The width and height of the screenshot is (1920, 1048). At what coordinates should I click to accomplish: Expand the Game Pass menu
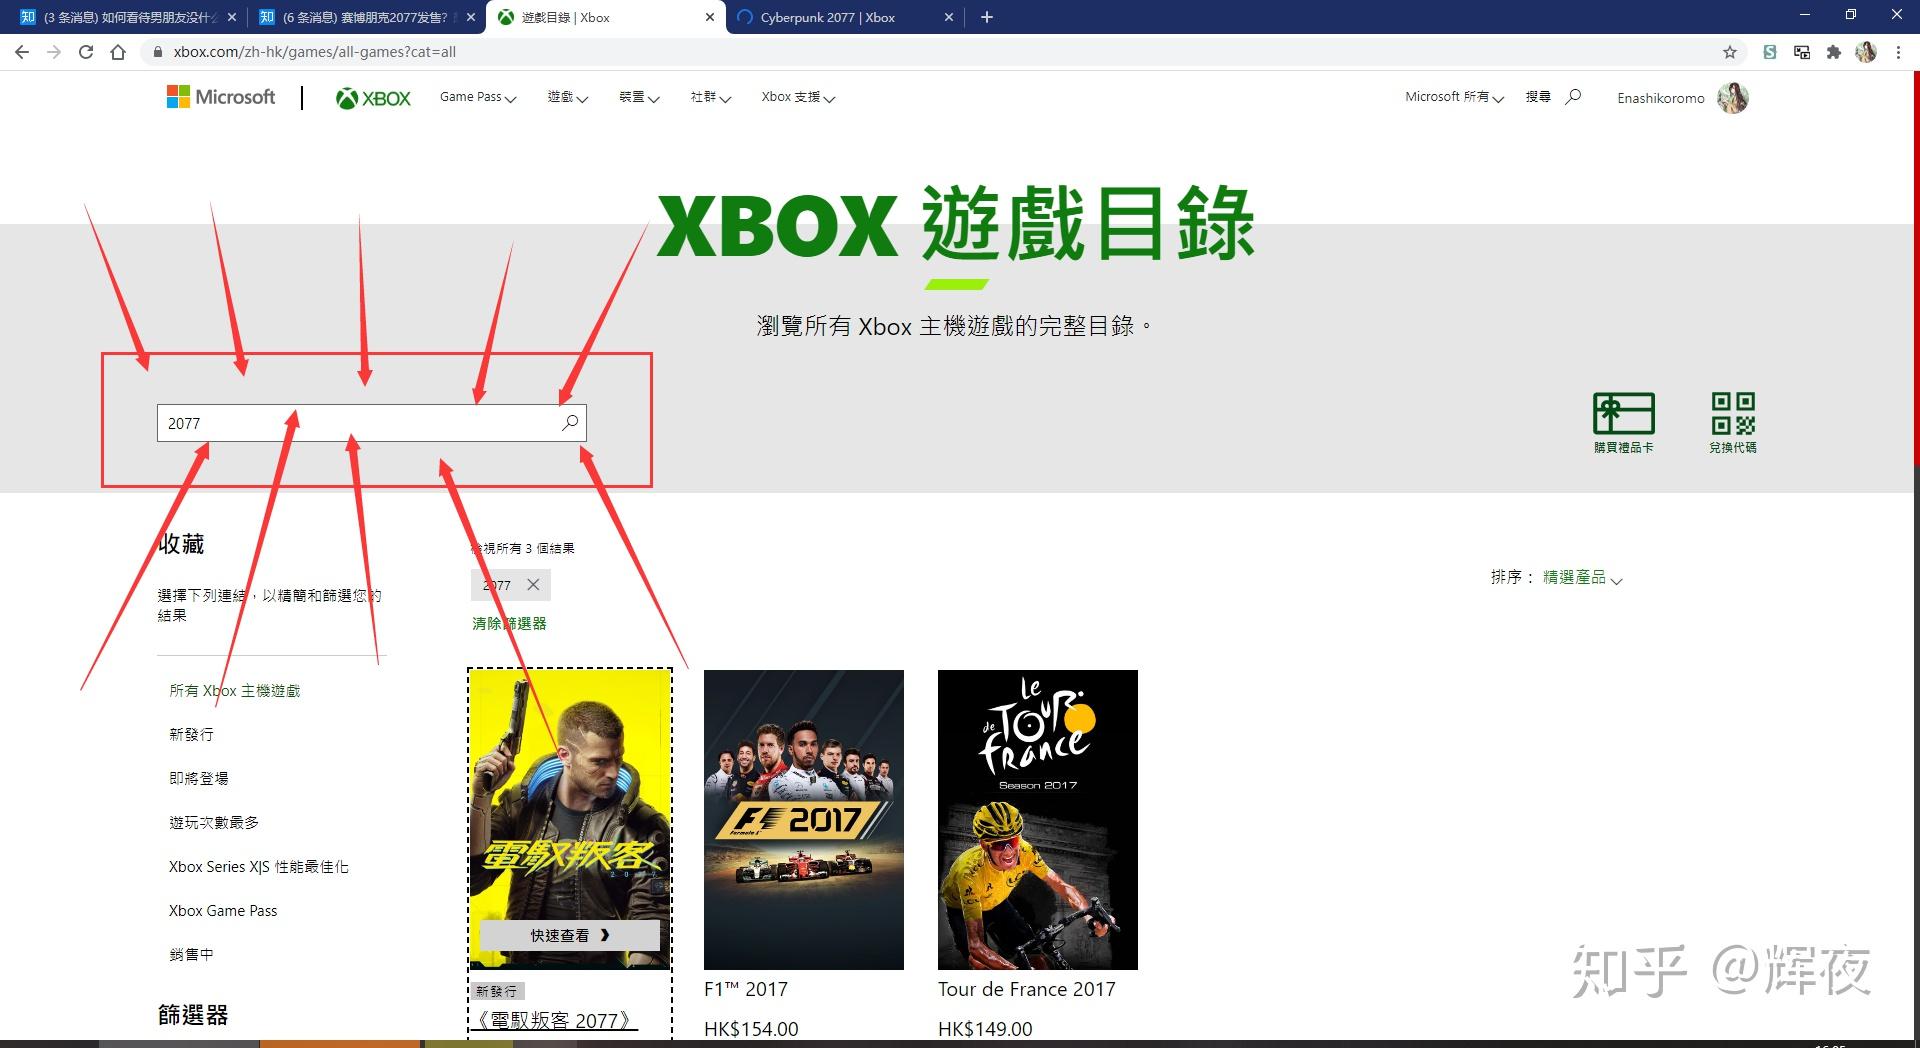tap(478, 97)
